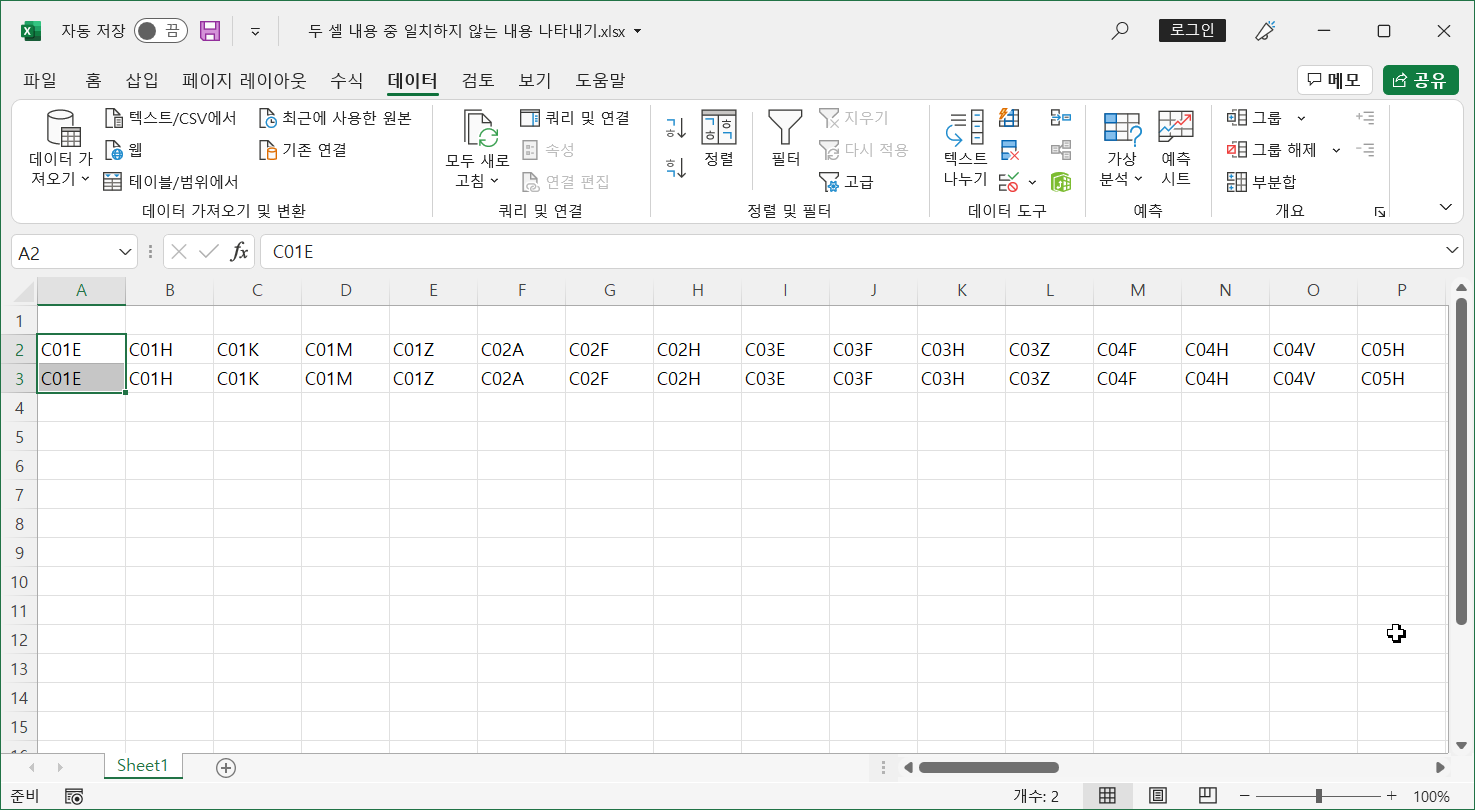Toggle the 필터 funnel button
This screenshot has width=1475, height=810.
[785, 139]
